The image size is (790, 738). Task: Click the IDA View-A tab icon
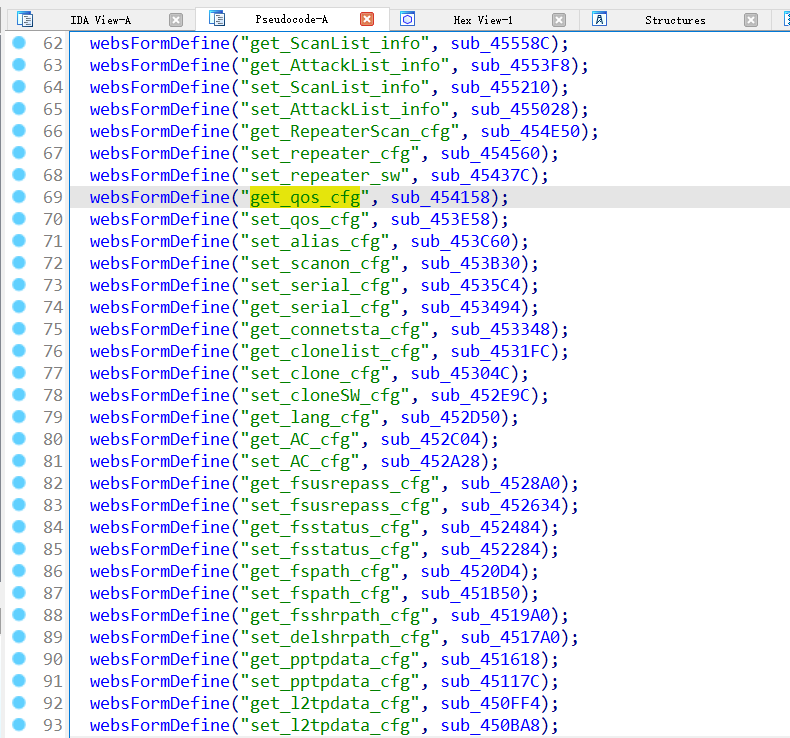coord(25,19)
